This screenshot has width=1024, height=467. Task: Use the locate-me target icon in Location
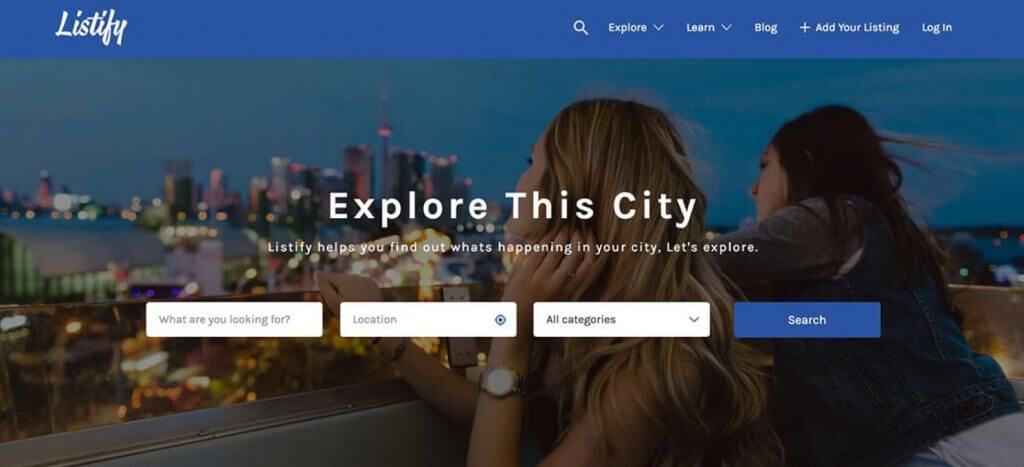tap(500, 319)
